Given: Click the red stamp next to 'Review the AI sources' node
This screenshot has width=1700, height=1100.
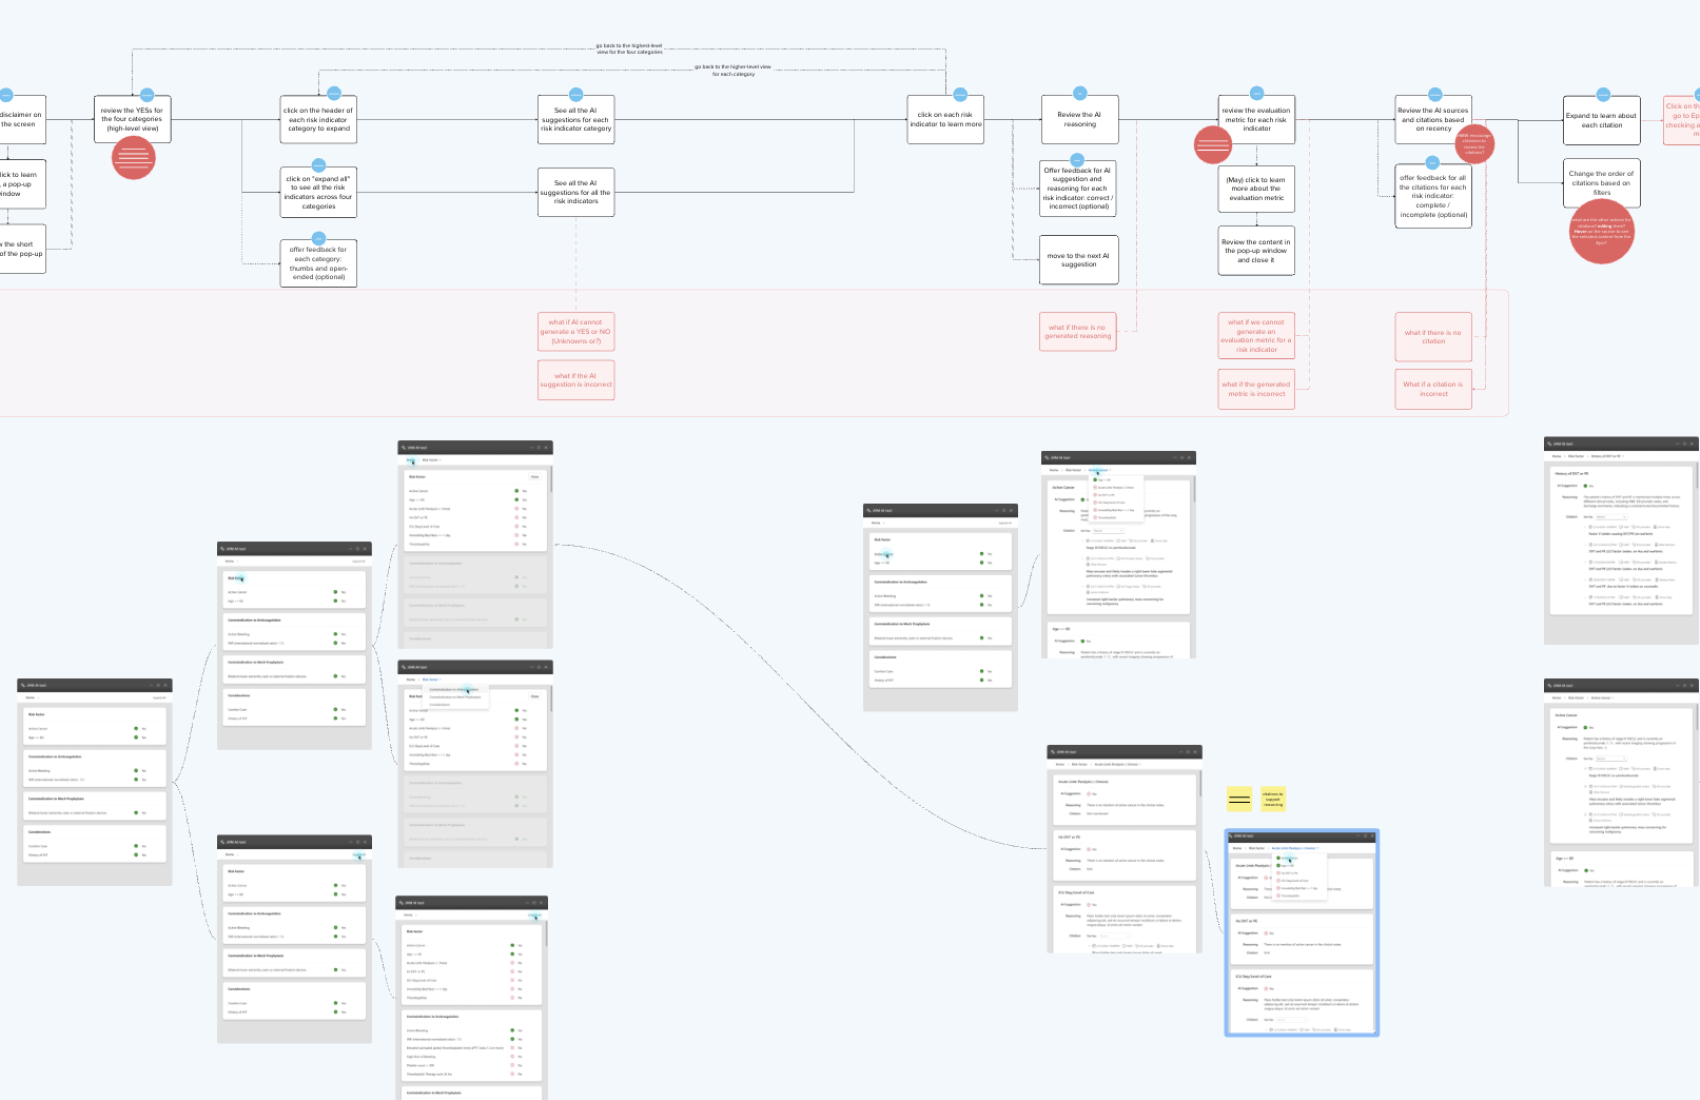Looking at the screenshot, I should click(x=1474, y=144).
